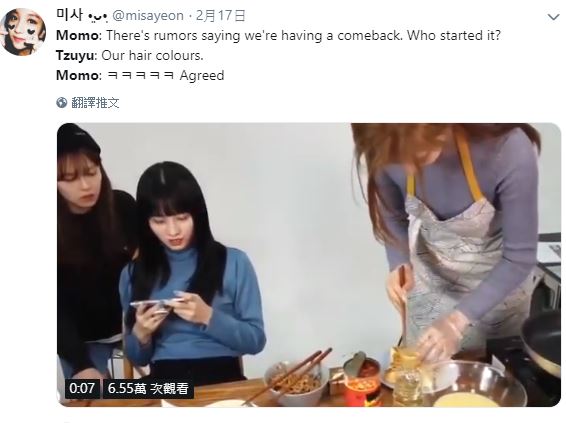Translate the tweet using 翻譯推文
Image resolution: width=566 pixels, height=423 pixels.
click(x=95, y=103)
